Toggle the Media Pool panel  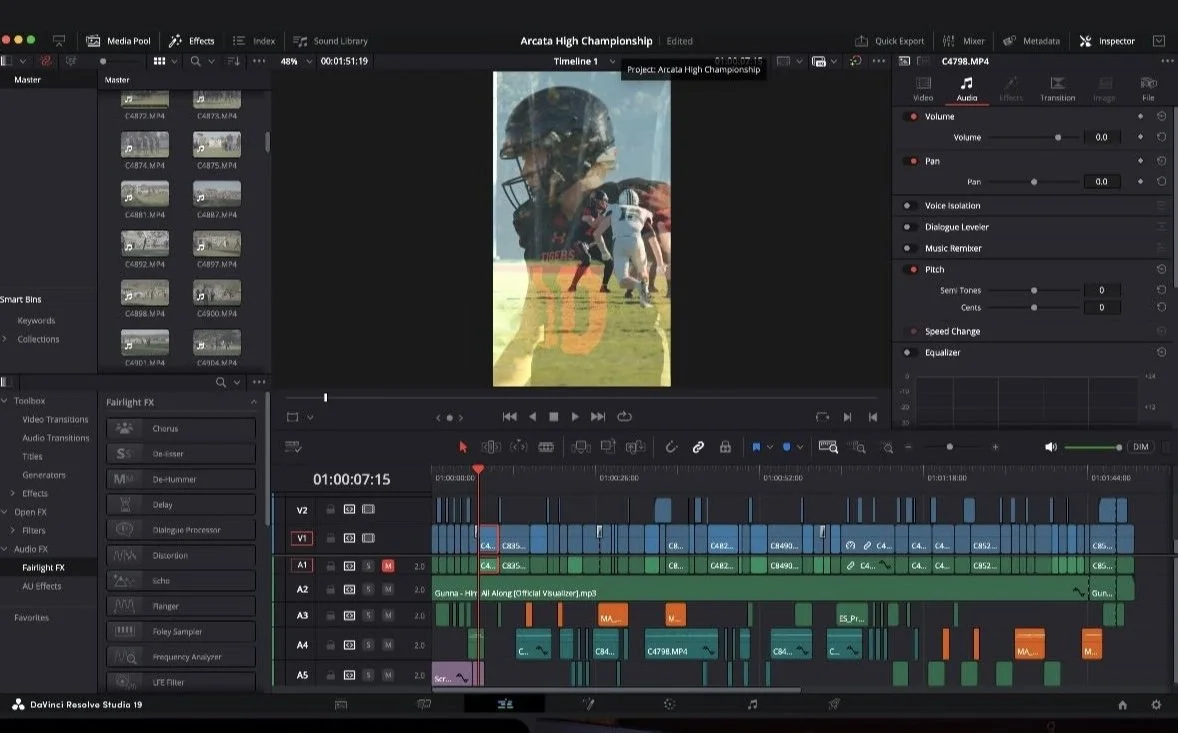coord(119,41)
